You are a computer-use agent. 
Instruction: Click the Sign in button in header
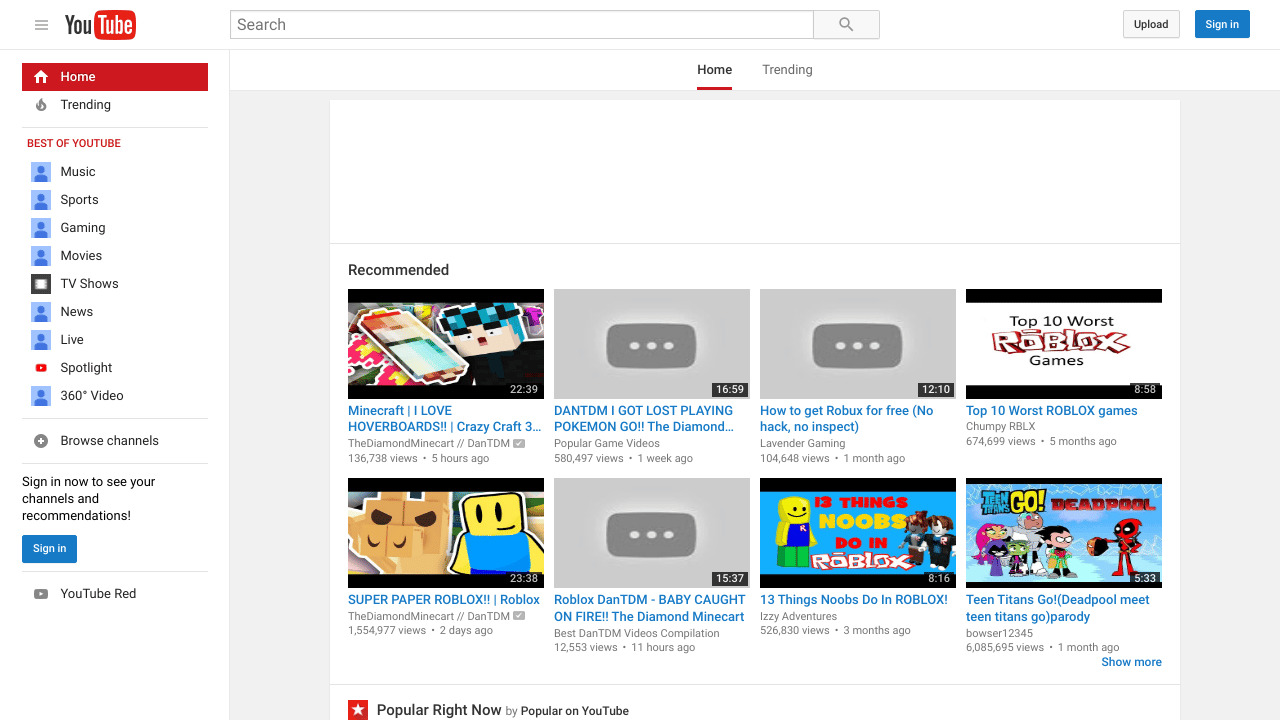[x=1221, y=24]
